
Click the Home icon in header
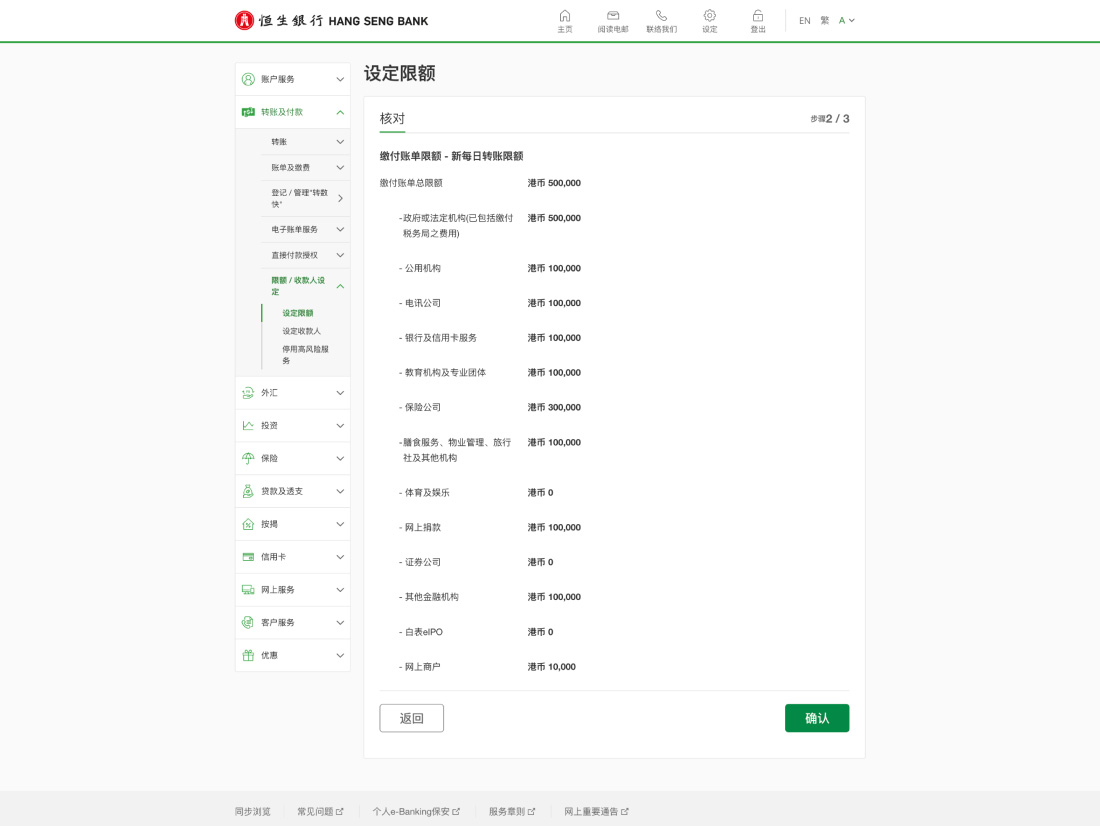click(565, 16)
